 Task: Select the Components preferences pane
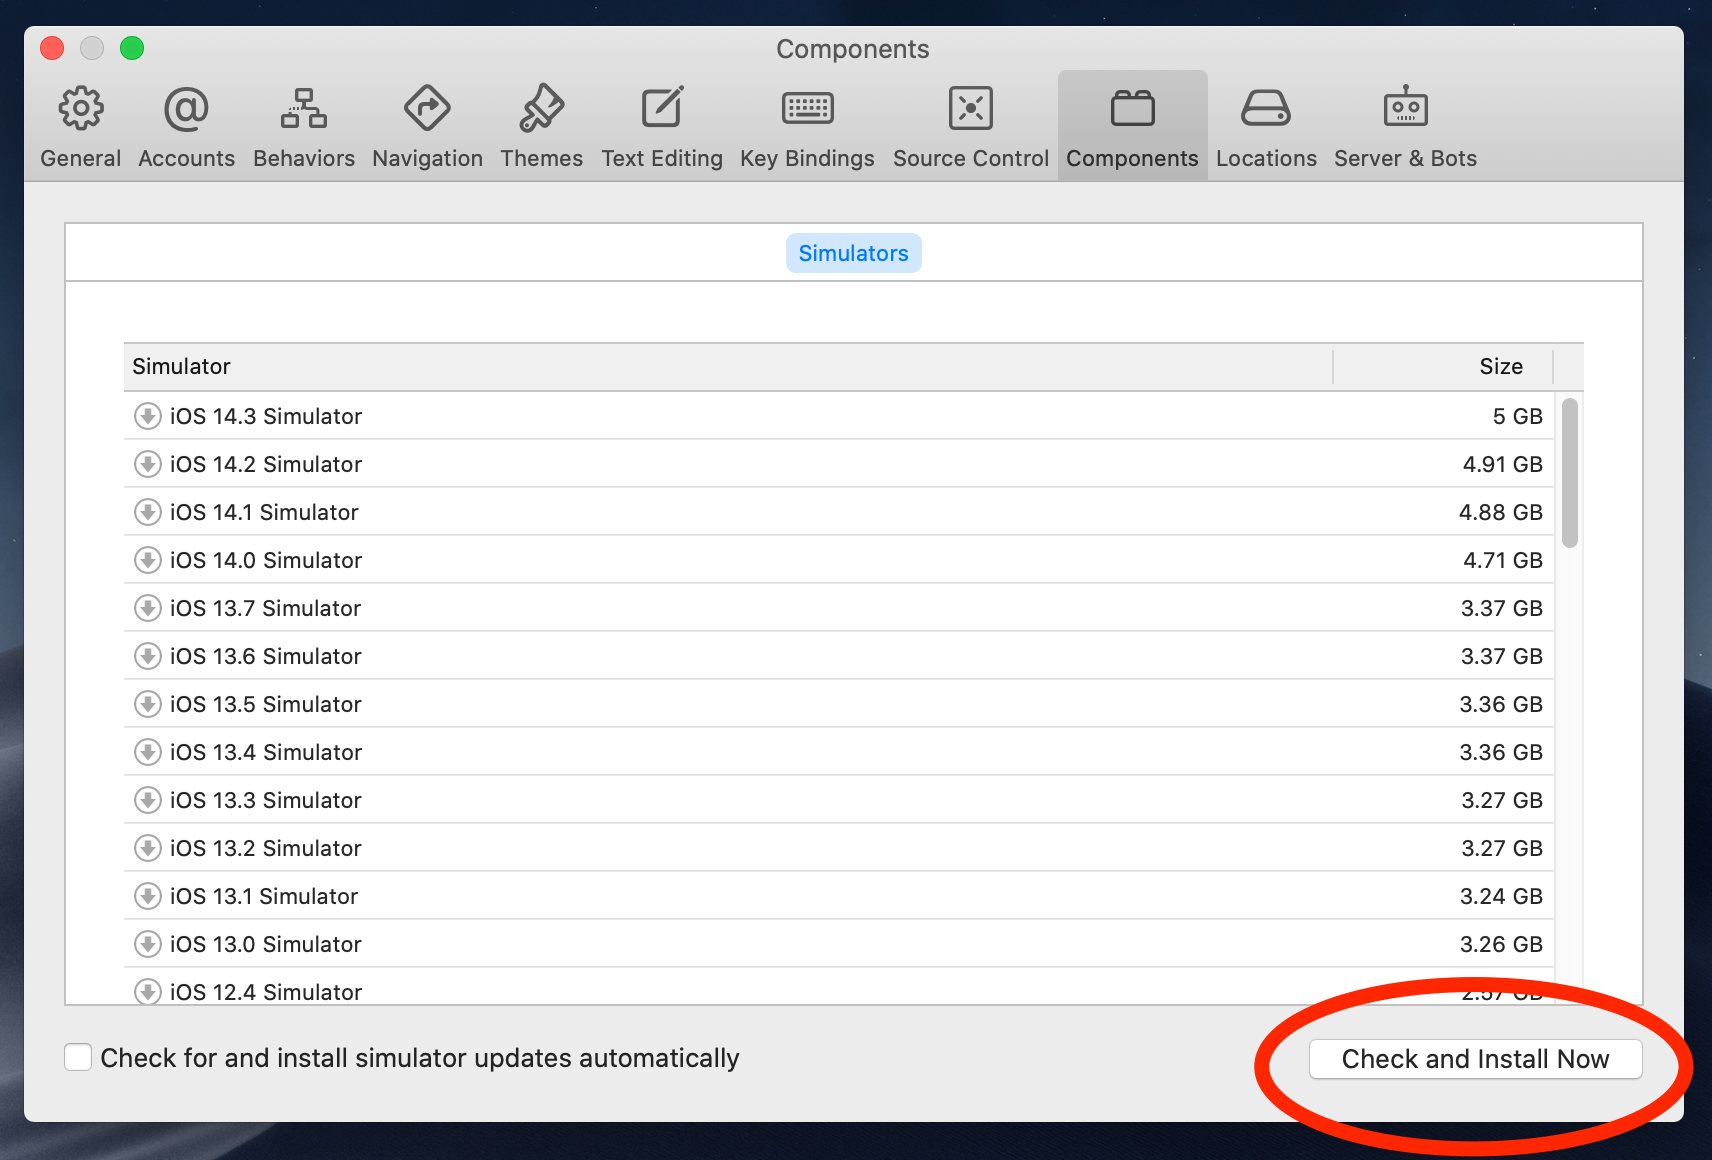tap(1132, 126)
